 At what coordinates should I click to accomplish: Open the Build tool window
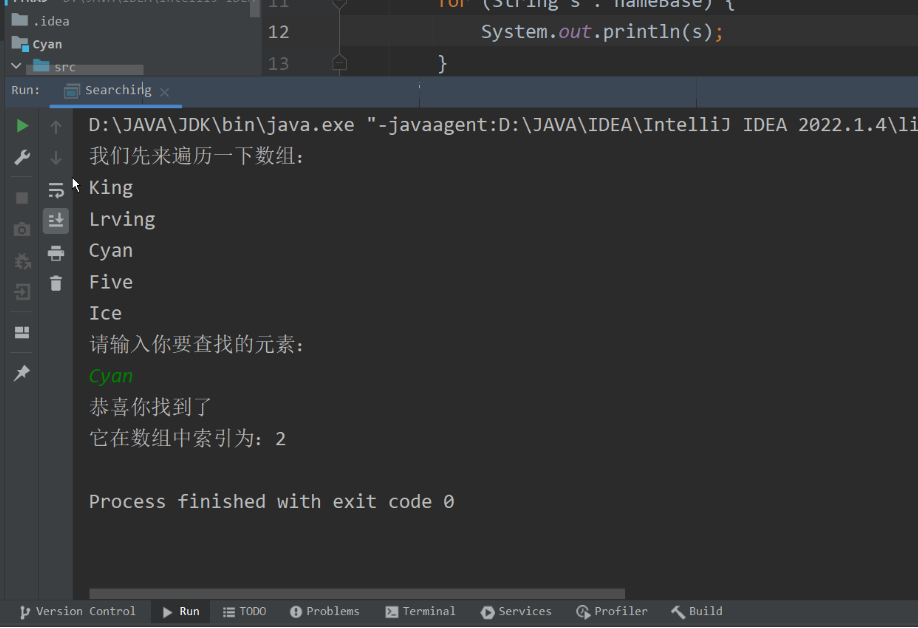697,612
